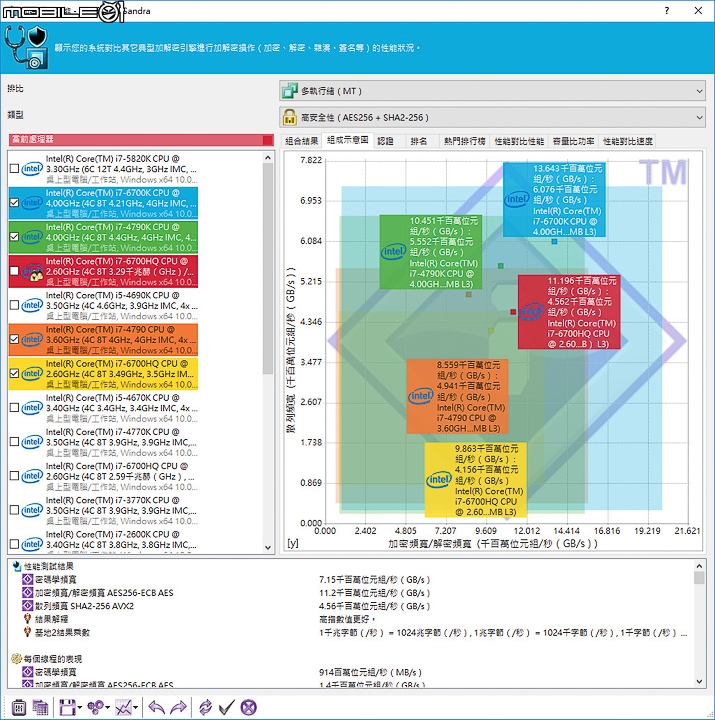Image resolution: width=715 pixels, height=720 pixels.
Task: Click the red 當前處理器 color bar
Action: (141, 140)
